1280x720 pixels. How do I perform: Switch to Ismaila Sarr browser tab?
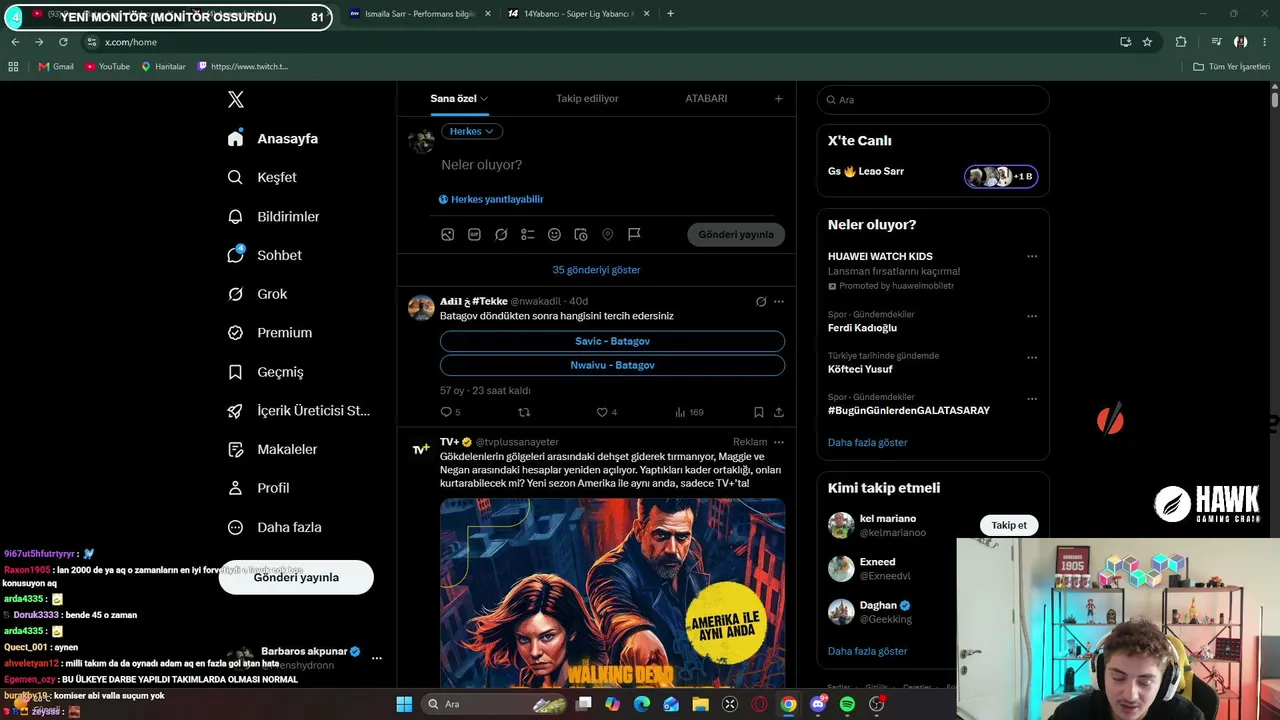[x=419, y=14]
